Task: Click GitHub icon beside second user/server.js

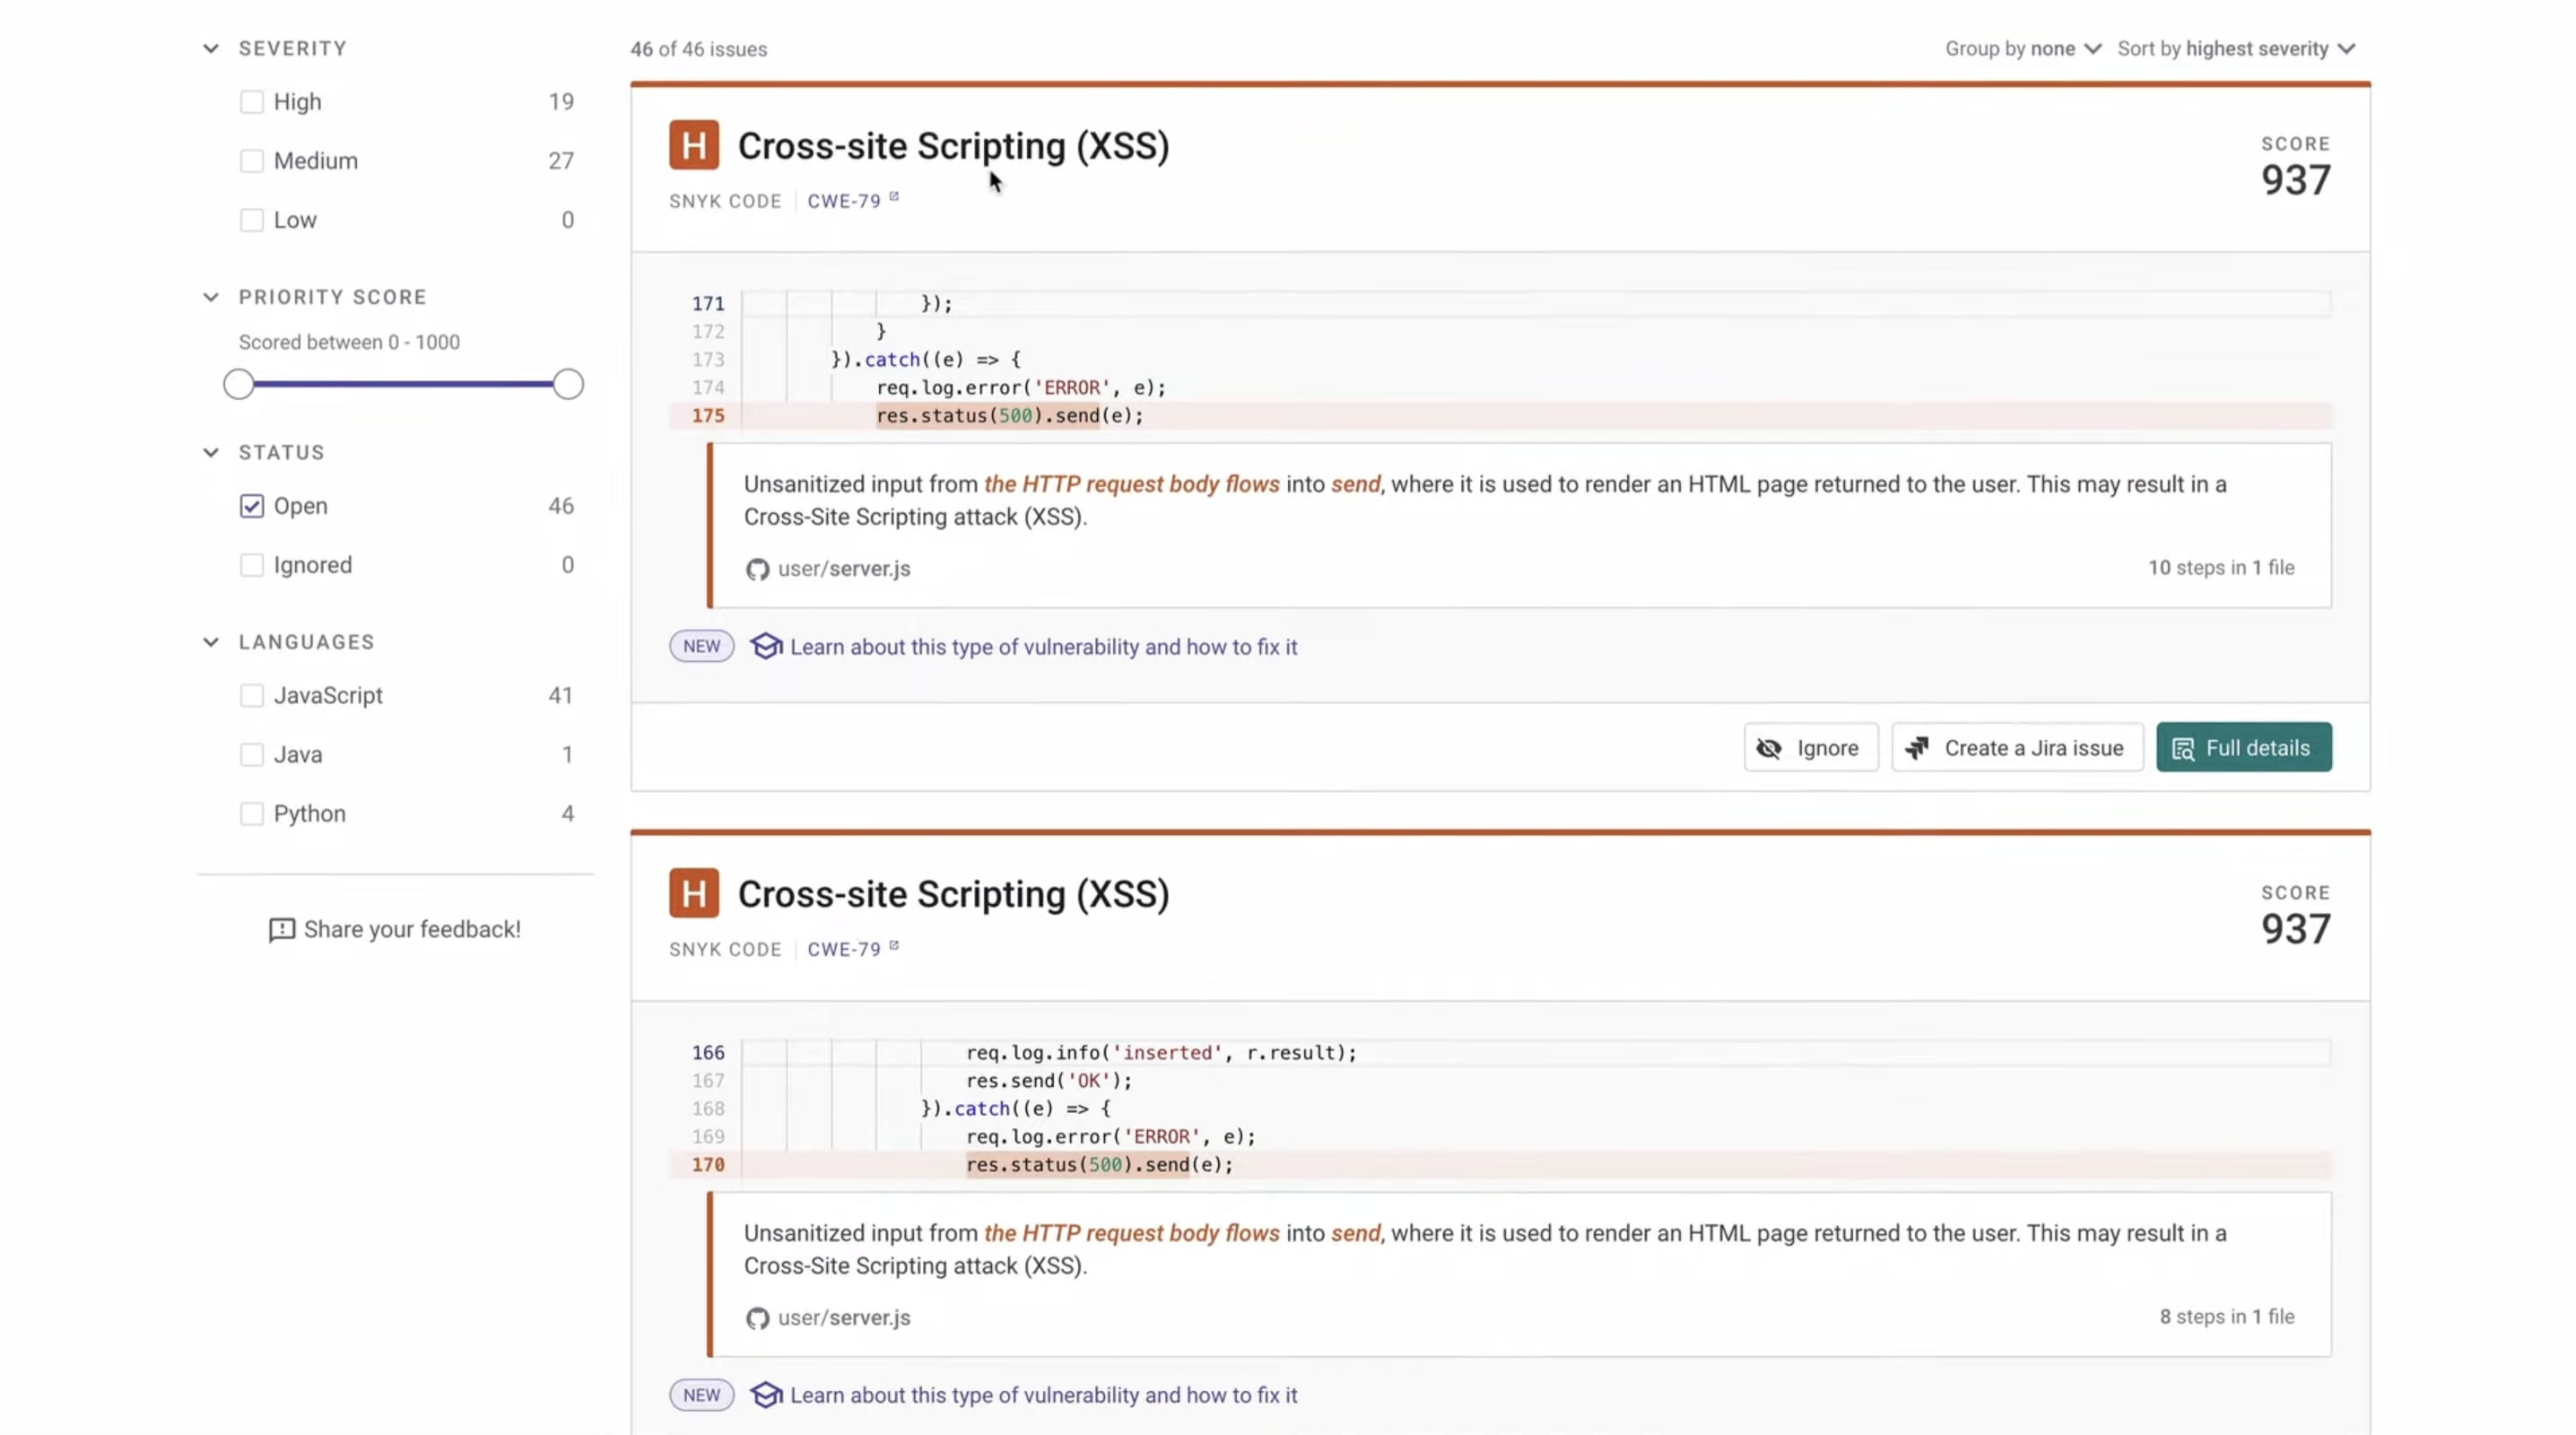Action: click(x=757, y=1318)
